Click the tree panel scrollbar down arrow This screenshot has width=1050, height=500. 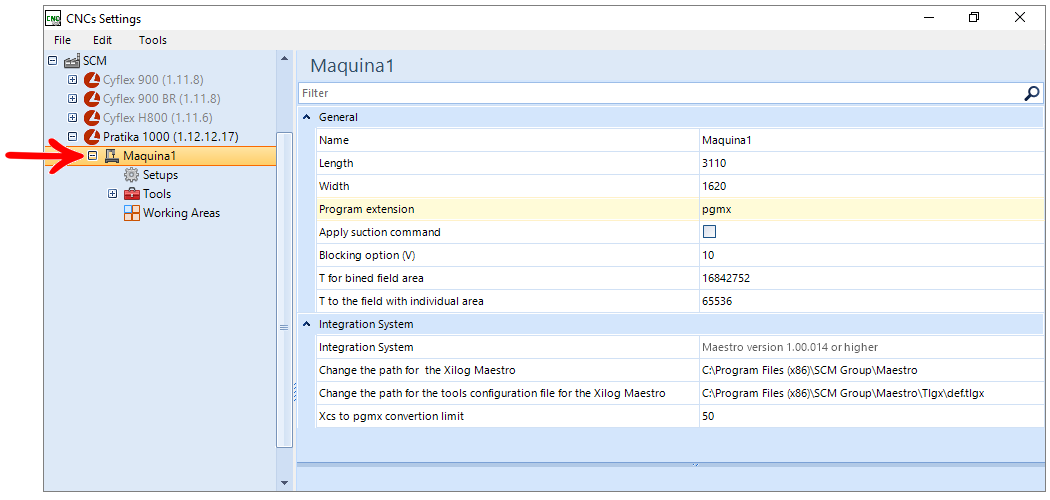285,483
